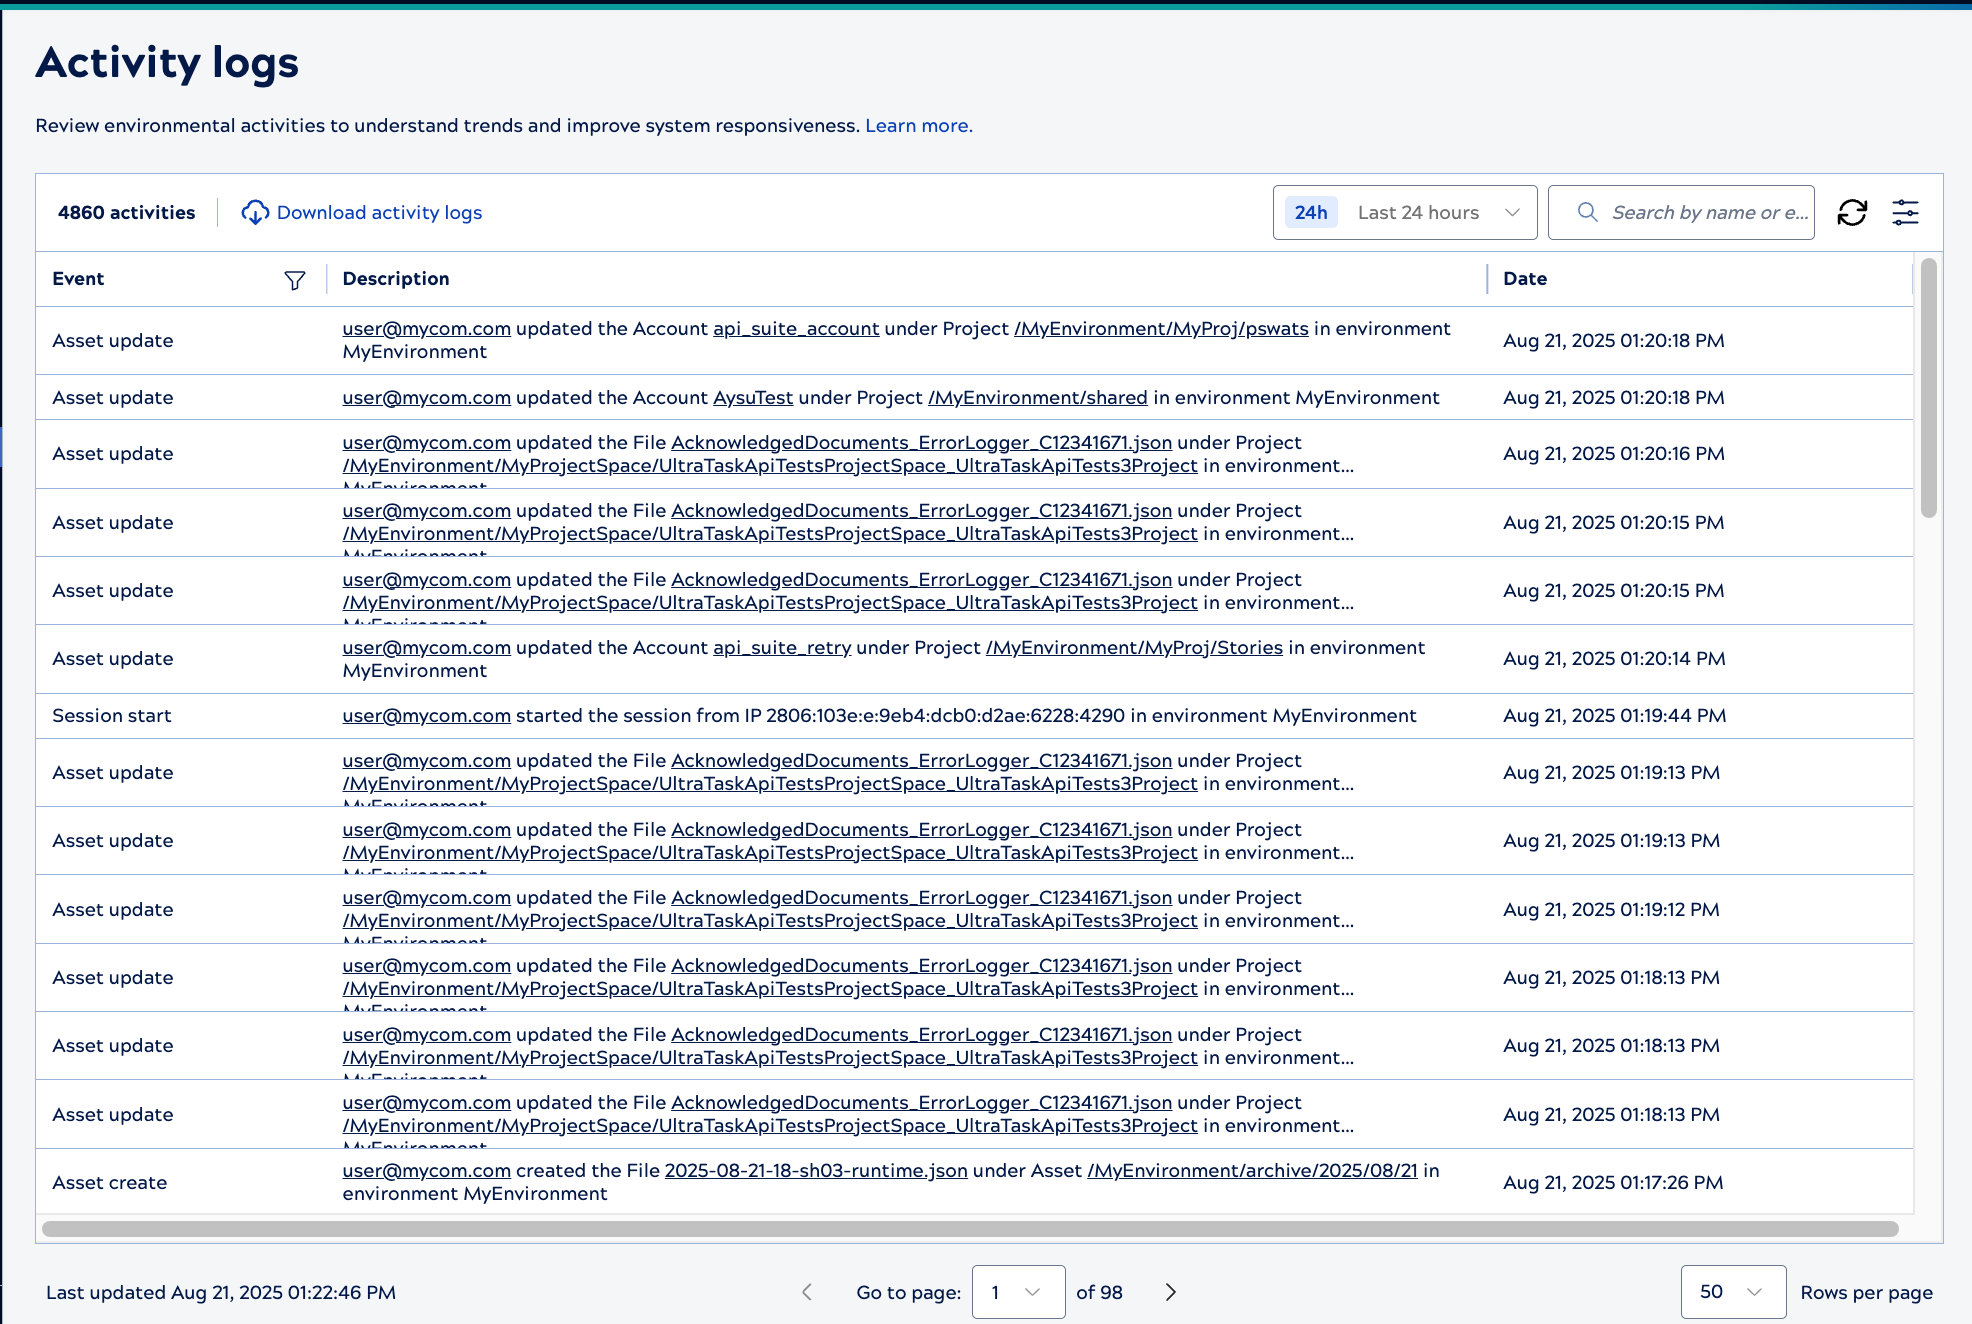Screen dimensions: 1972x1324
Task: Click the vertical table scrollbar
Action: pyautogui.click(x=1928, y=390)
